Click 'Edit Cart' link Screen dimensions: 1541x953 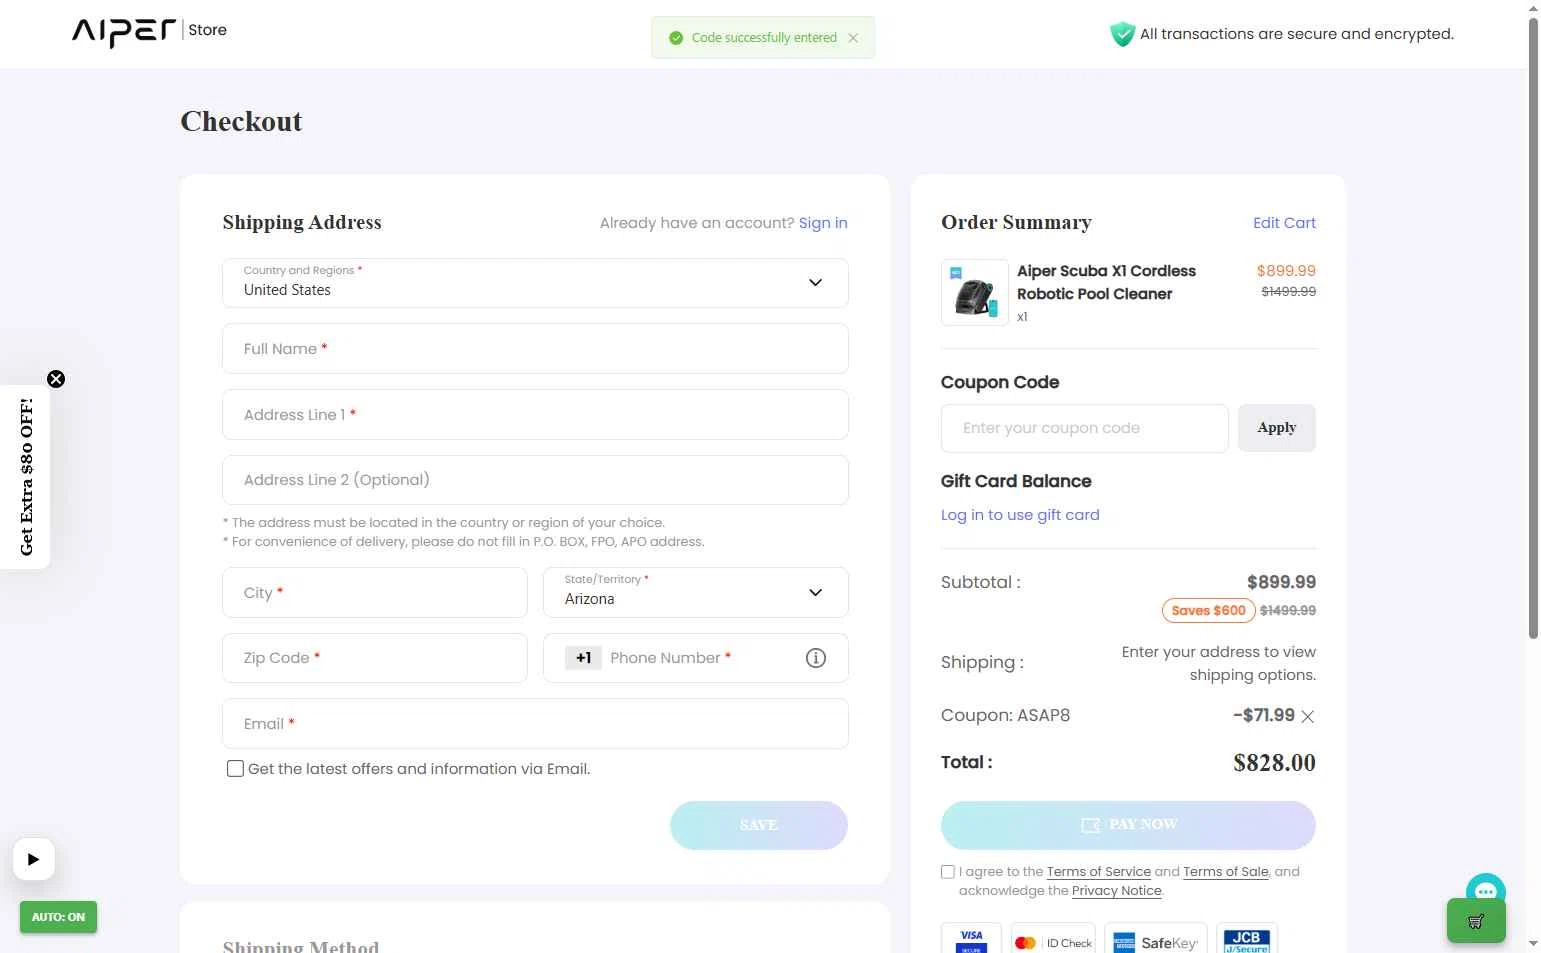tap(1284, 223)
